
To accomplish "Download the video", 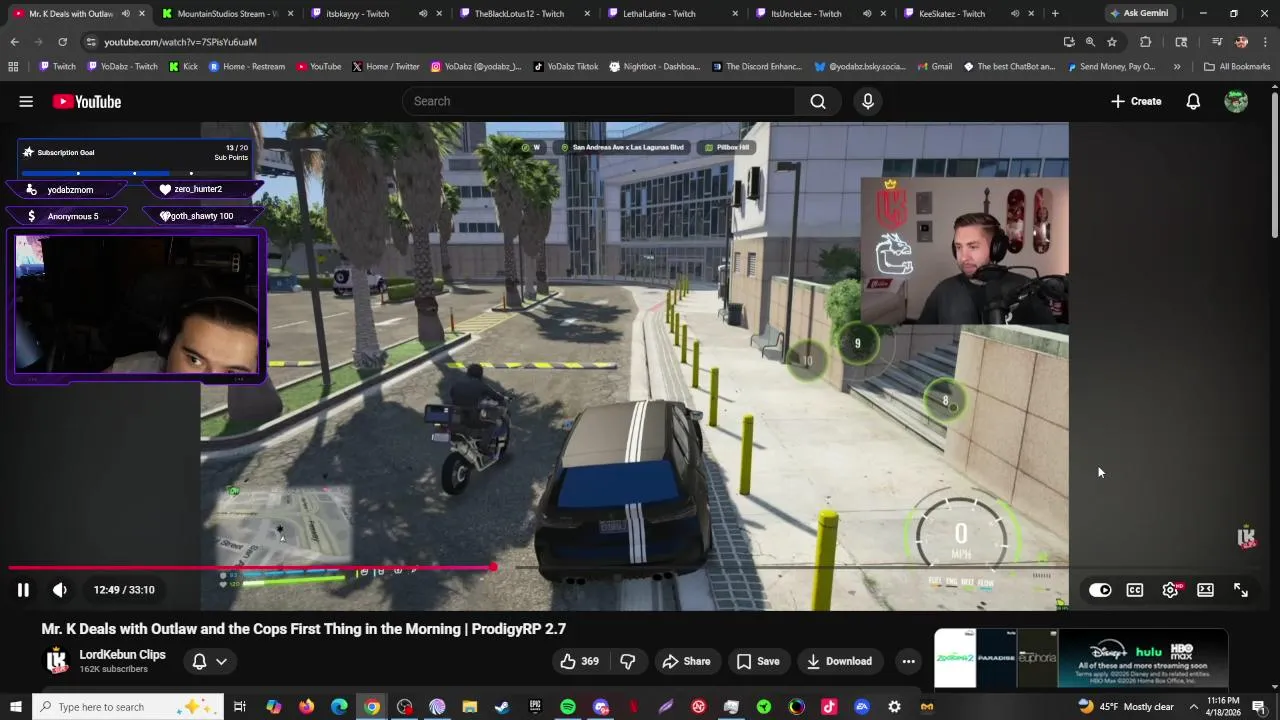I will click(x=840, y=661).
